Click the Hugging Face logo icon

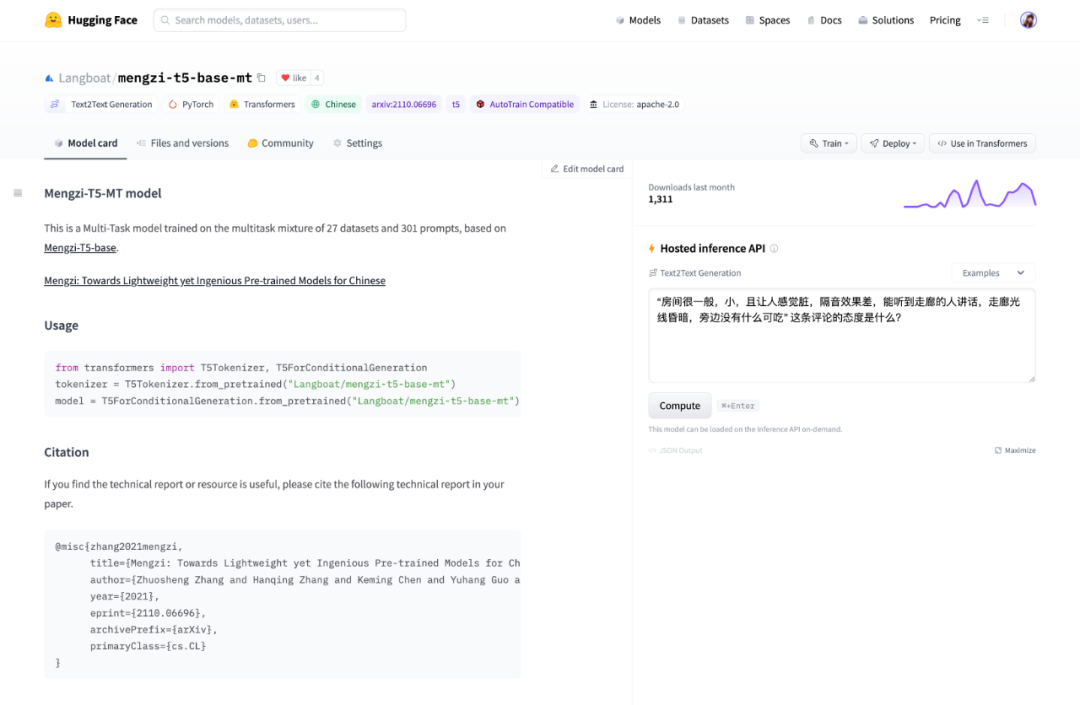[53, 20]
